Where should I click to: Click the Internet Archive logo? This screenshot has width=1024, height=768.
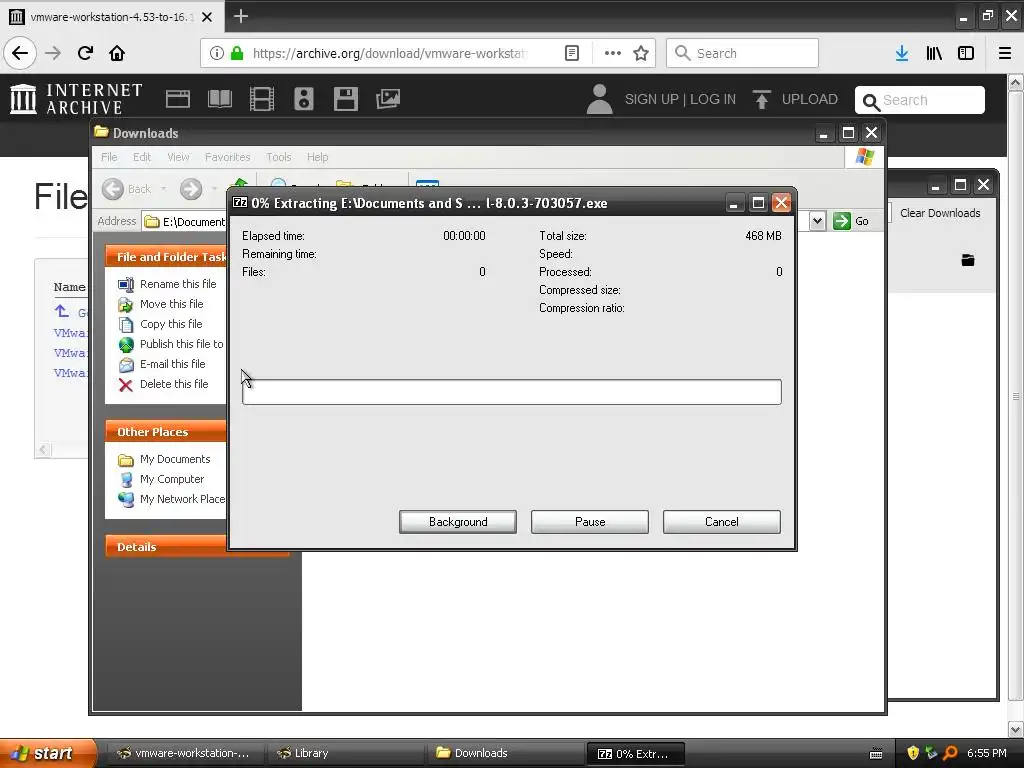76,99
